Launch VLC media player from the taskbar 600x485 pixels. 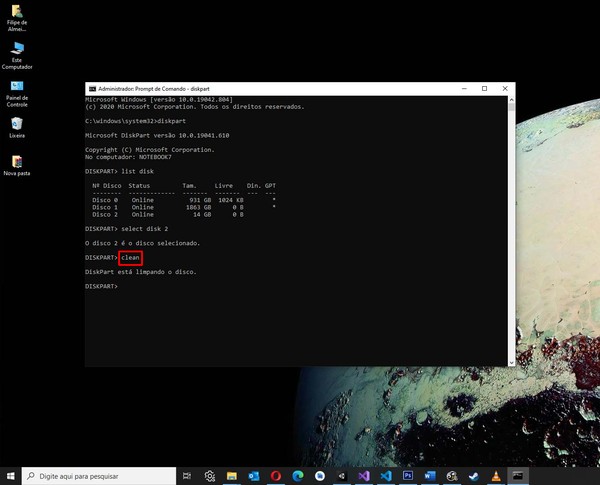495,476
